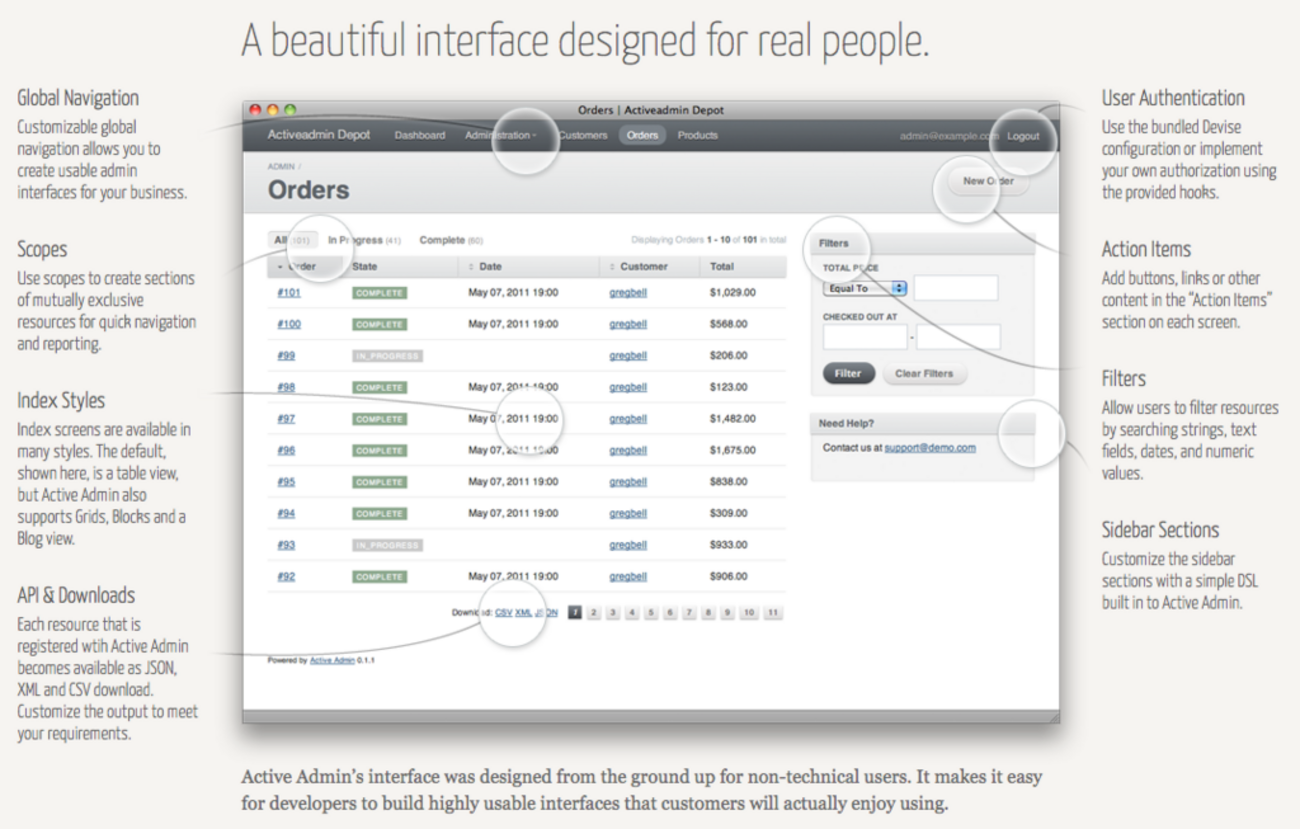Go to pagination page 6
Image resolution: width=1300 pixels, height=829 pixels.
670,613
